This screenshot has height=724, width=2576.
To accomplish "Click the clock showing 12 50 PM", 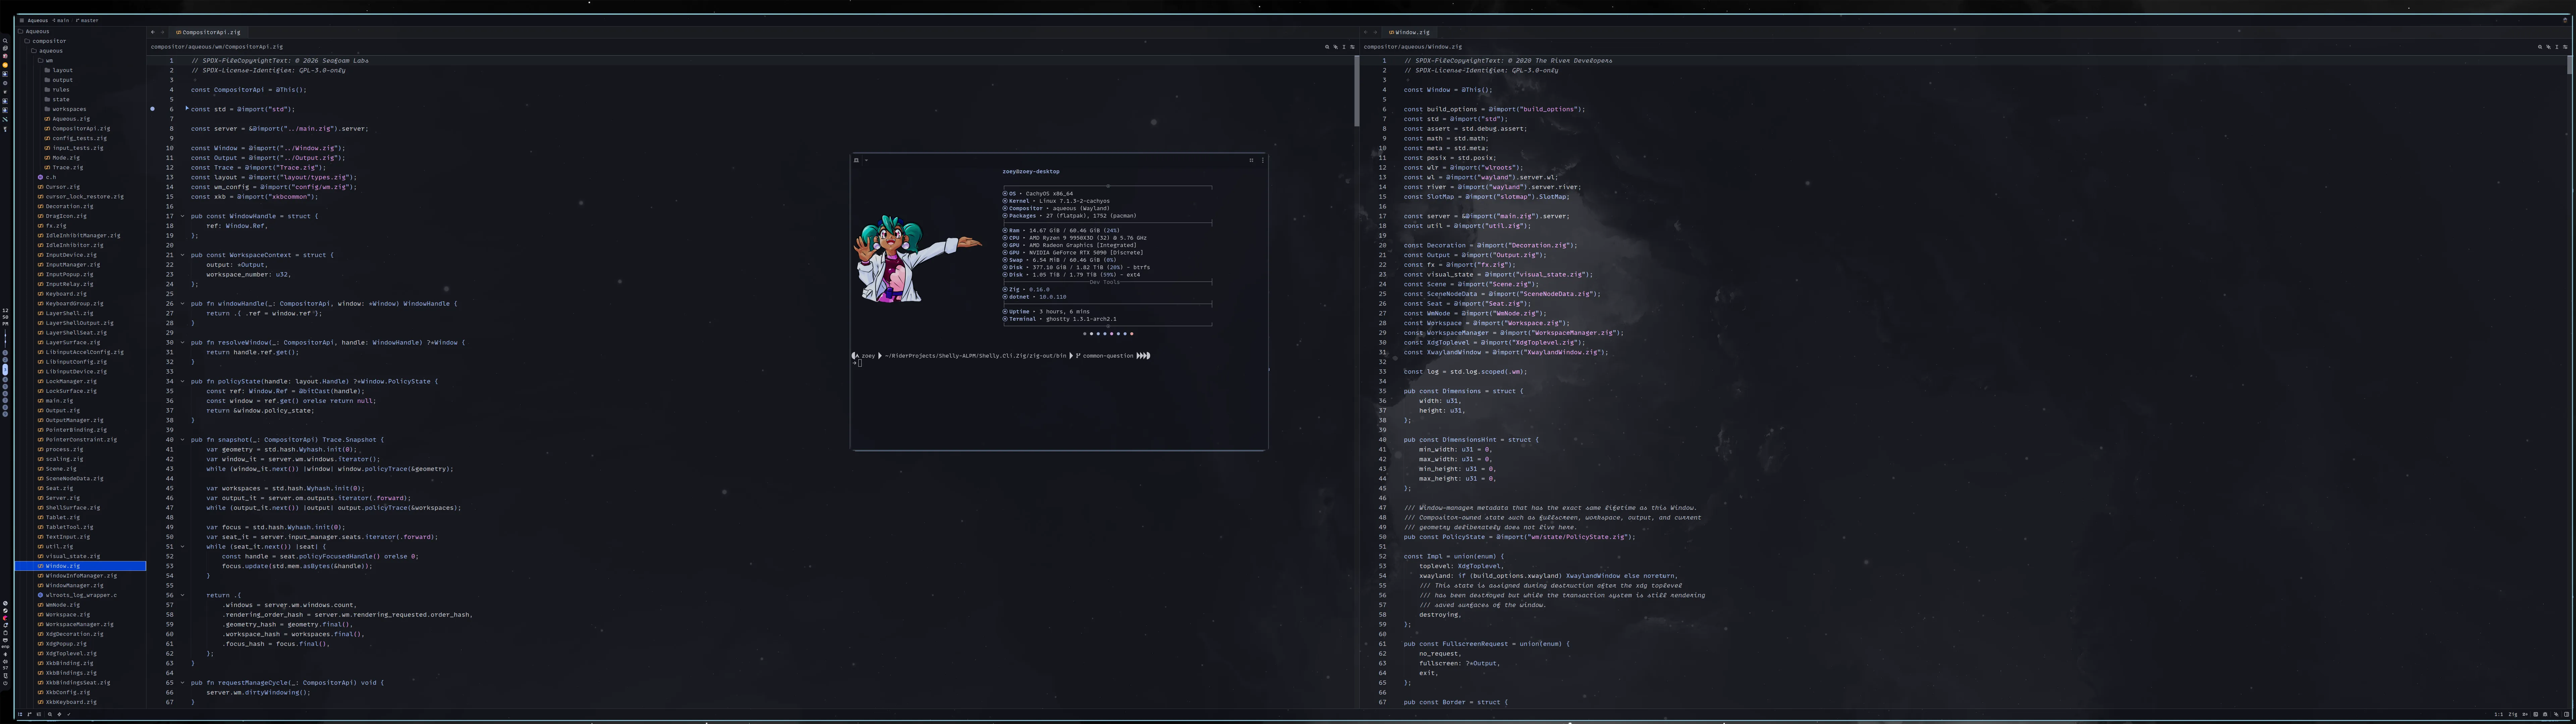I will [5, 317].
